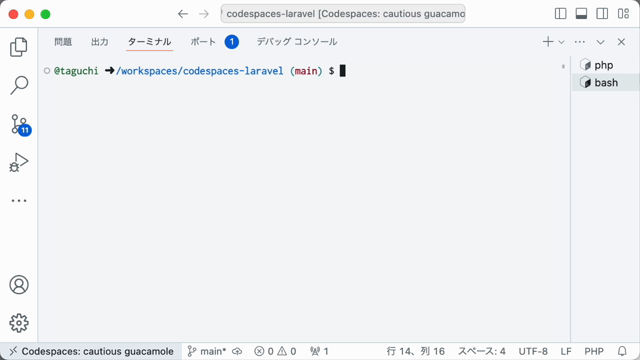
Task: Open the デバッグ コンソール tab
Action: pyautogui.click(x=297, y=42)
